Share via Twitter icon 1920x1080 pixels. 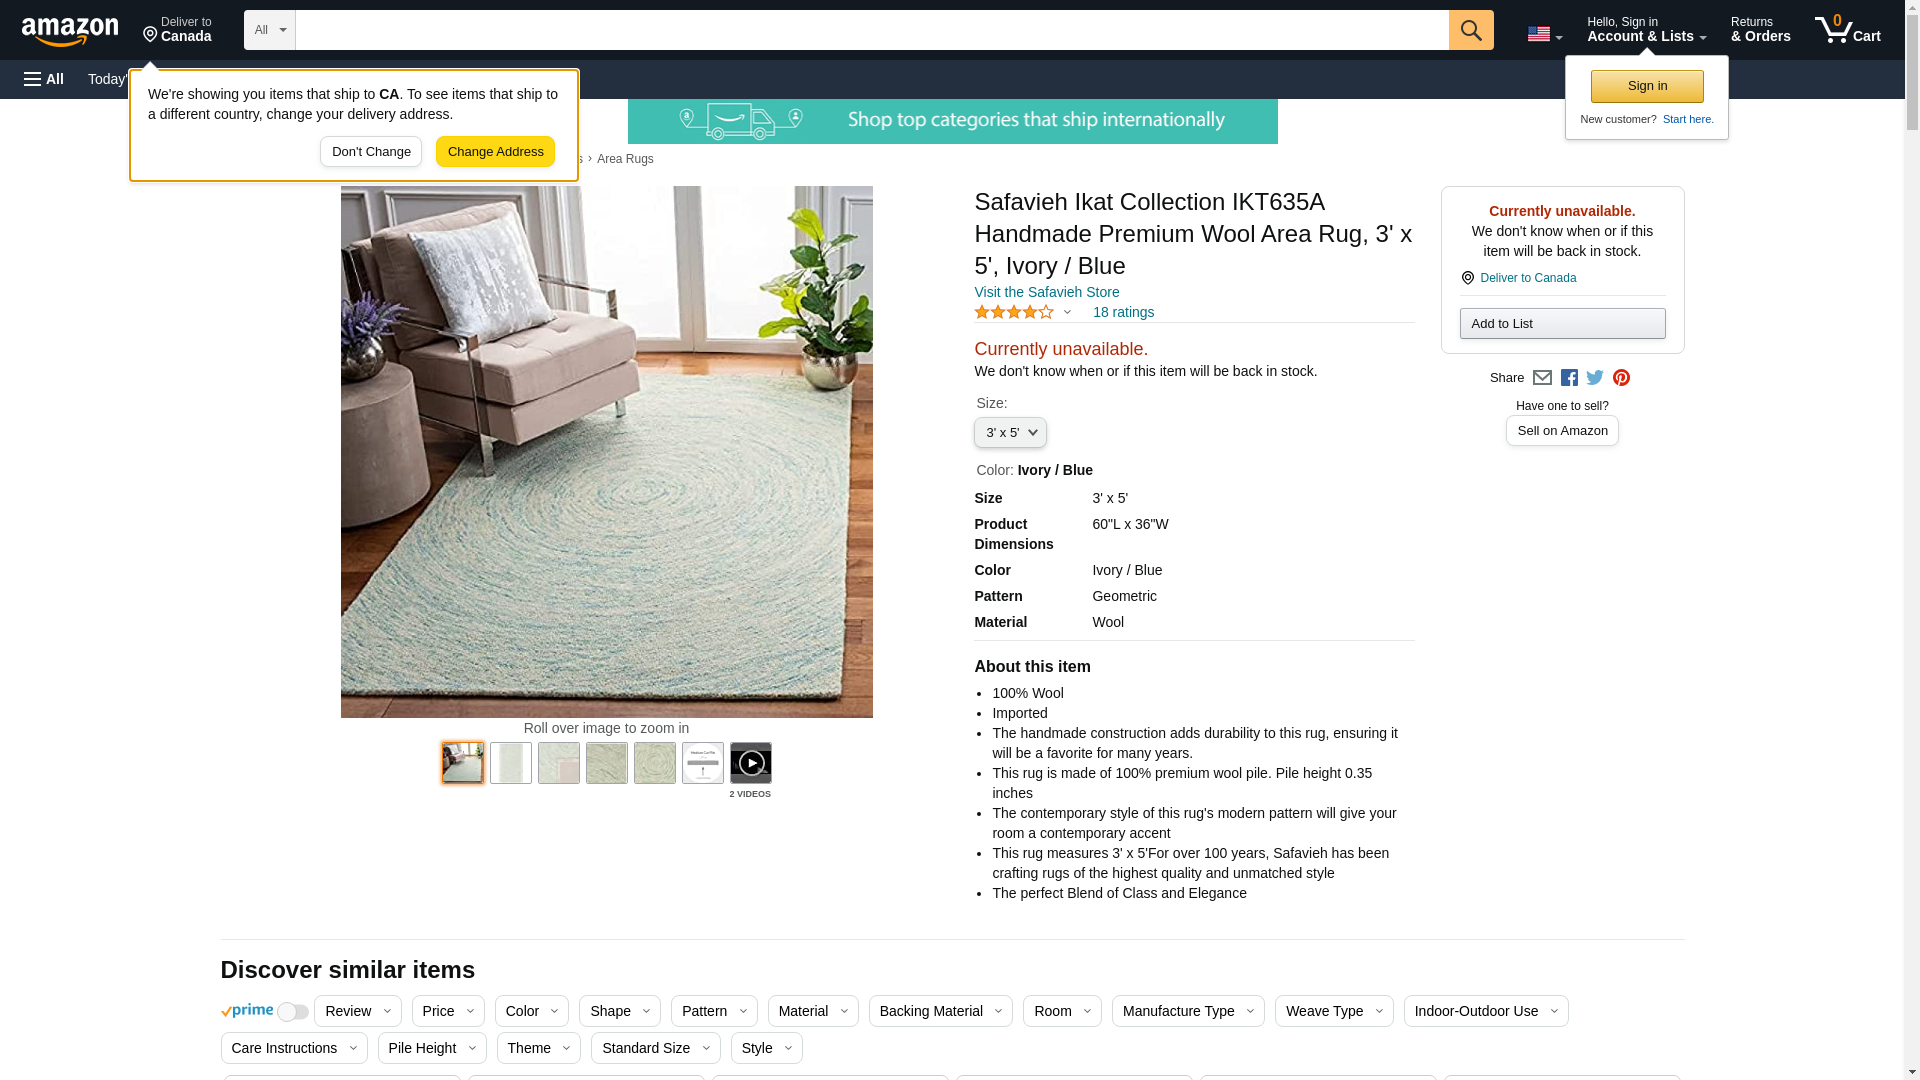[x=1595, y=378]
